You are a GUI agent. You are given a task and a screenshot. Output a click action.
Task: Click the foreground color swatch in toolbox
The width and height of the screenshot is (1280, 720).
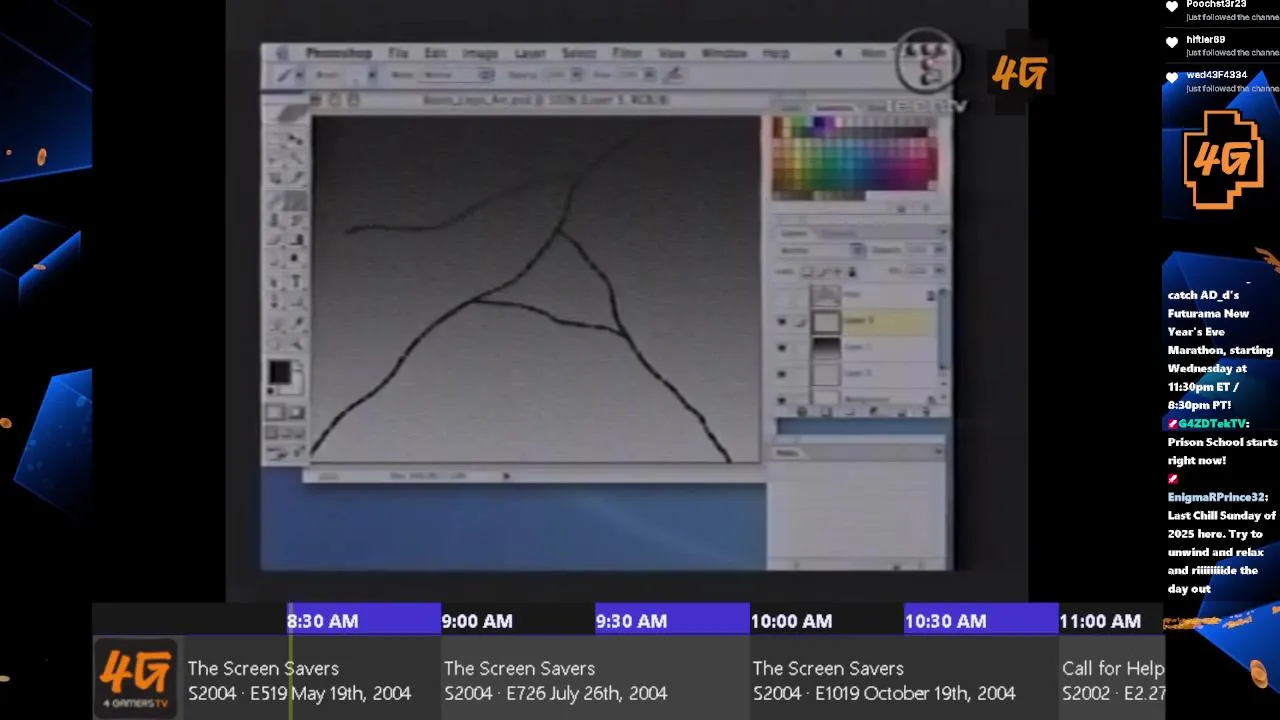pyautogui.click(x=278, y=372)
